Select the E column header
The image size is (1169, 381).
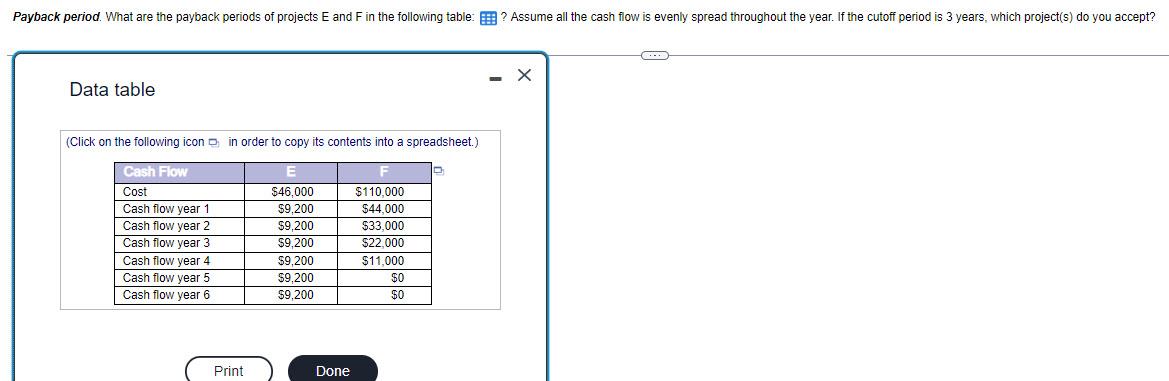[291, 172]
